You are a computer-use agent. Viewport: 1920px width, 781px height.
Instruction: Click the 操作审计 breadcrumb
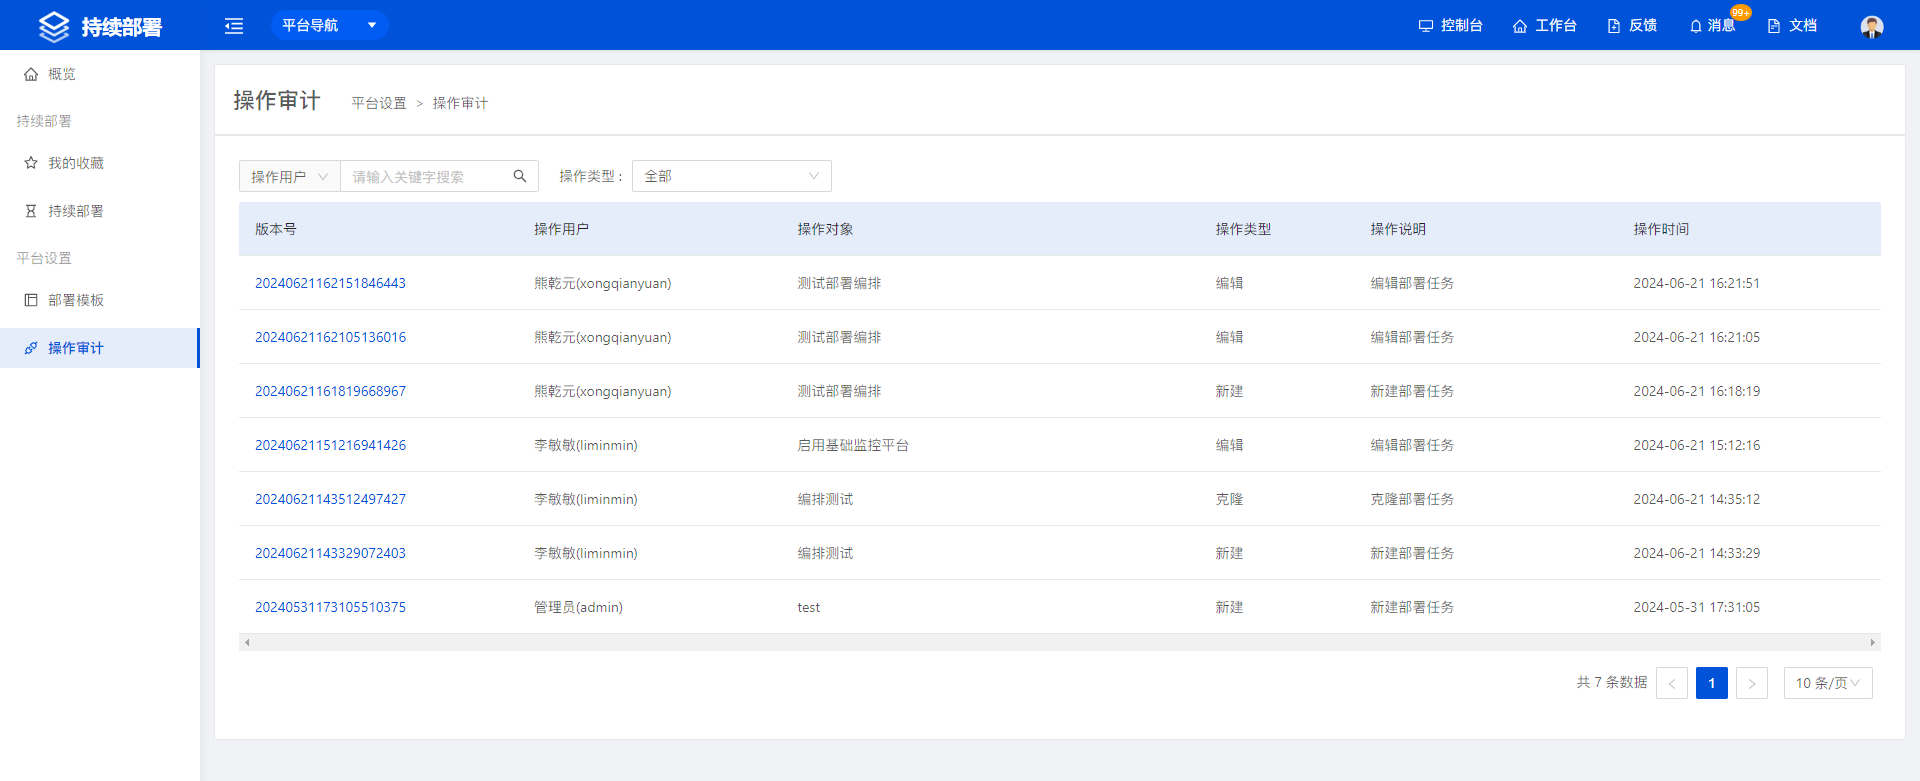pyautogui.click(x=460, y=103)
